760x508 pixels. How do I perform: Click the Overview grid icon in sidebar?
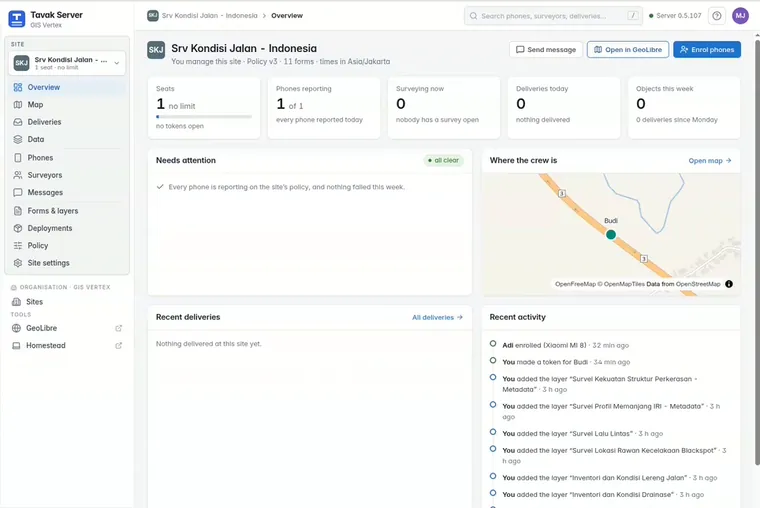click(18, 87)
